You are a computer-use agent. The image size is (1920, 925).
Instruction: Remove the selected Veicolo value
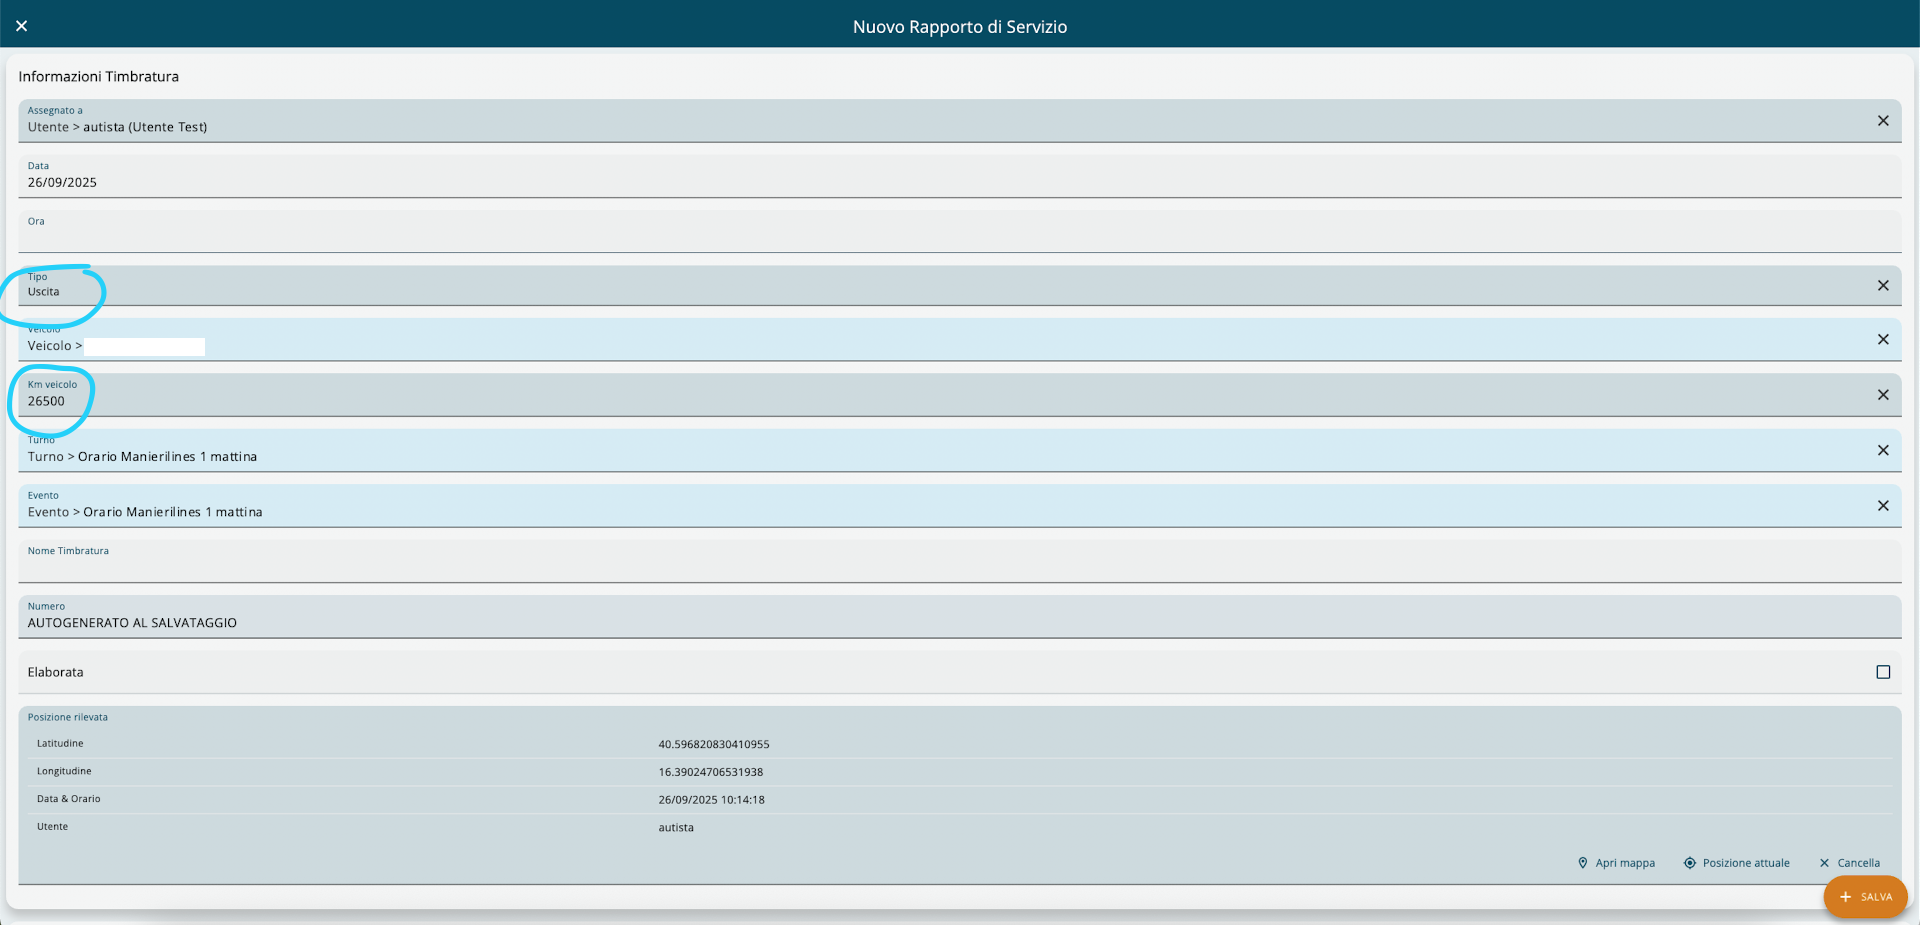click(1882, 340)
